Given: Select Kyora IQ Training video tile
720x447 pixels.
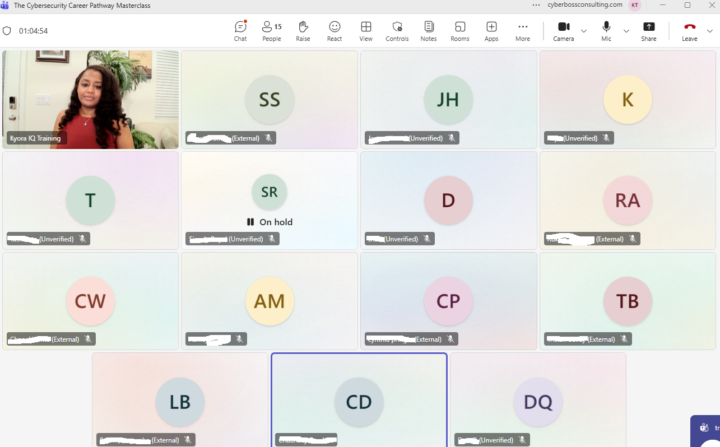Looking at the screenshot, I should (x=90, y=99).
